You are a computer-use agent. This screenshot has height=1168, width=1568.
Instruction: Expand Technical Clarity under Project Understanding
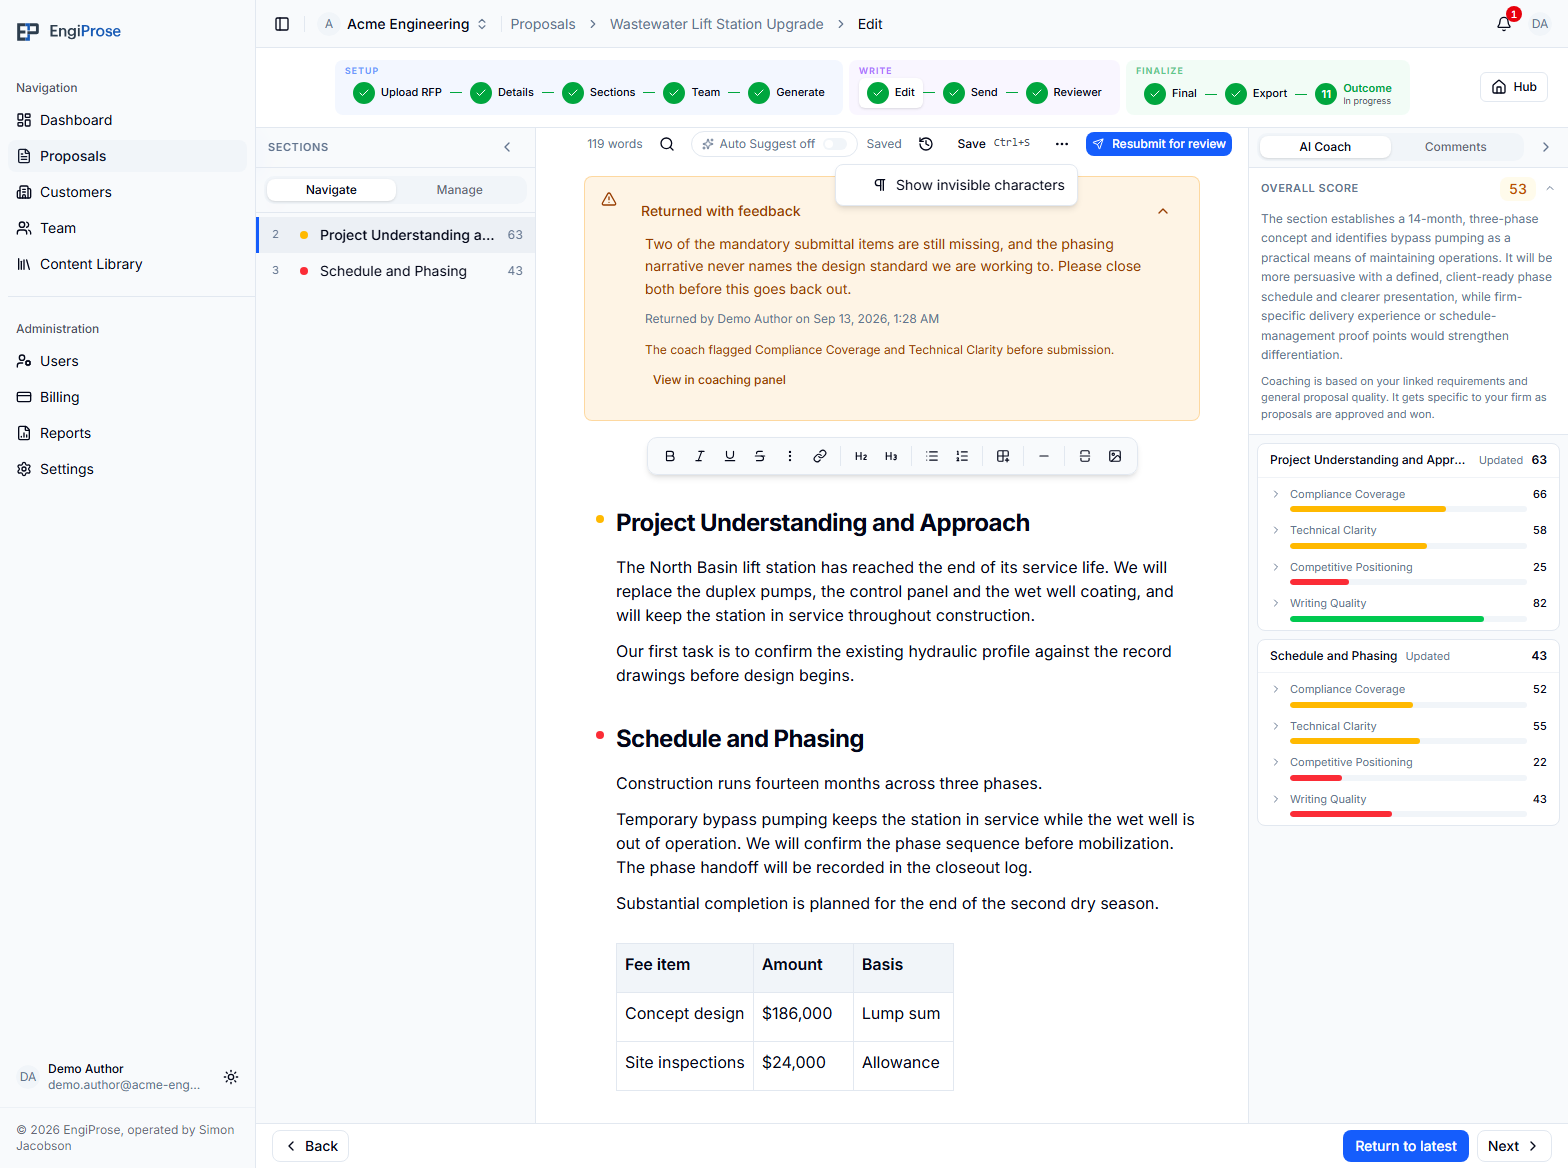coord(1276,530)
